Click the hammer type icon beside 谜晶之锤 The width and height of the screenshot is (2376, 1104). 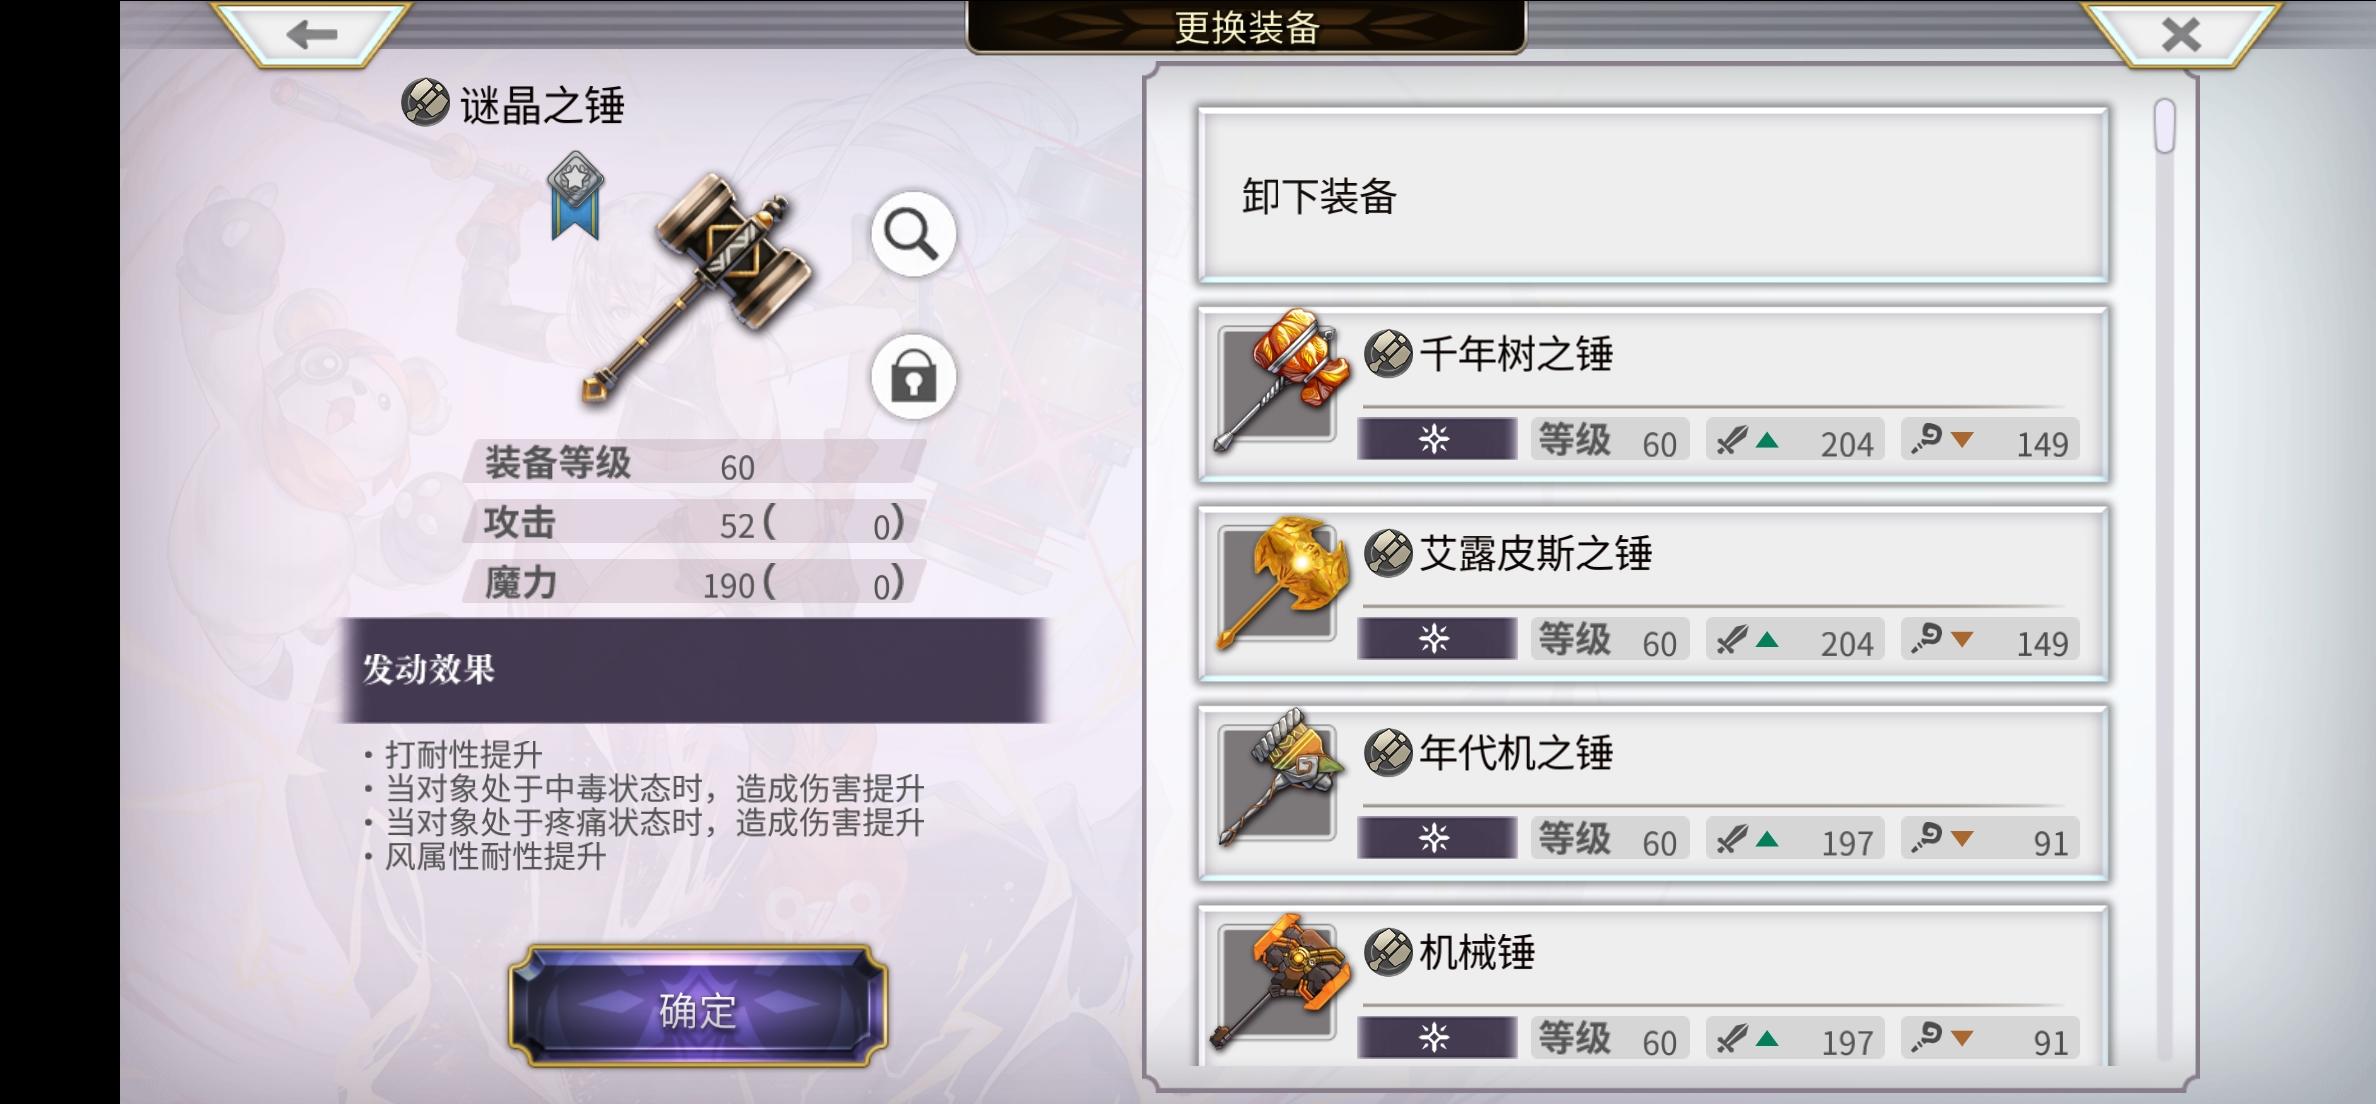click(x=425, y=102)
